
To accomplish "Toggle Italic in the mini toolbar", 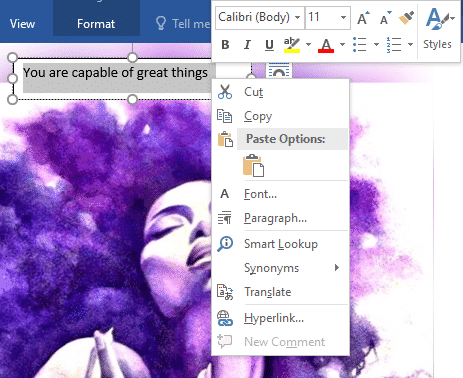I will [247, 45].
